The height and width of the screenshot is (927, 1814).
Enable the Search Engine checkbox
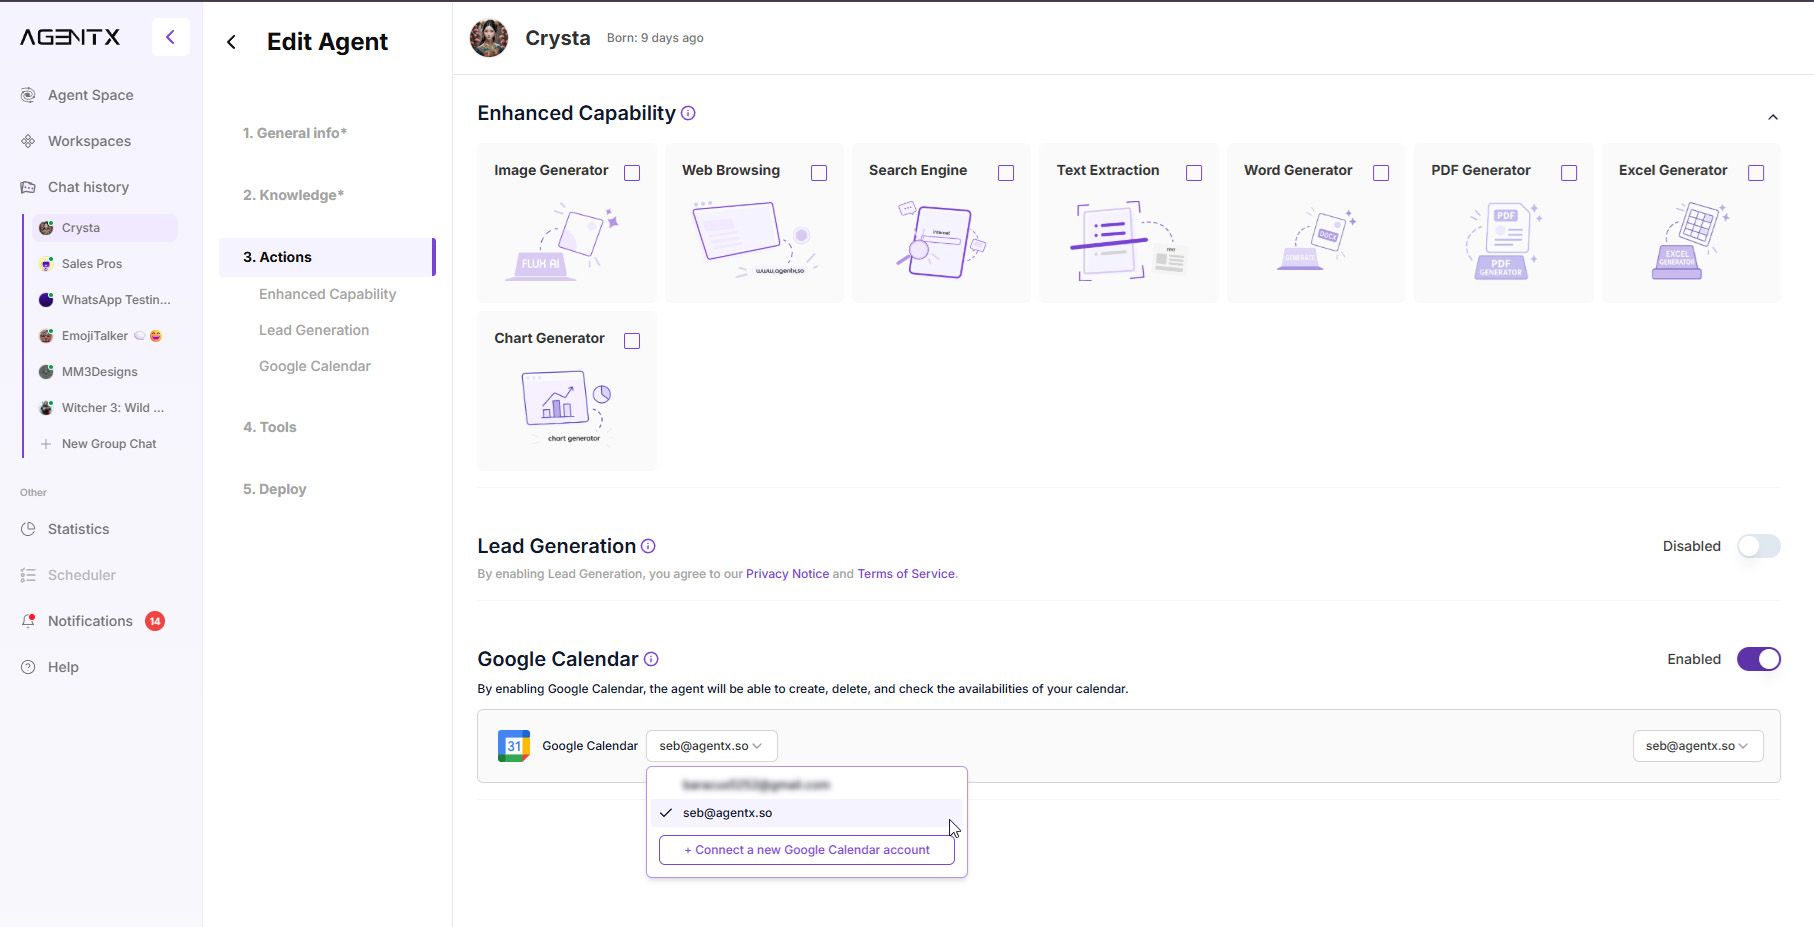tap(1006, 173)
